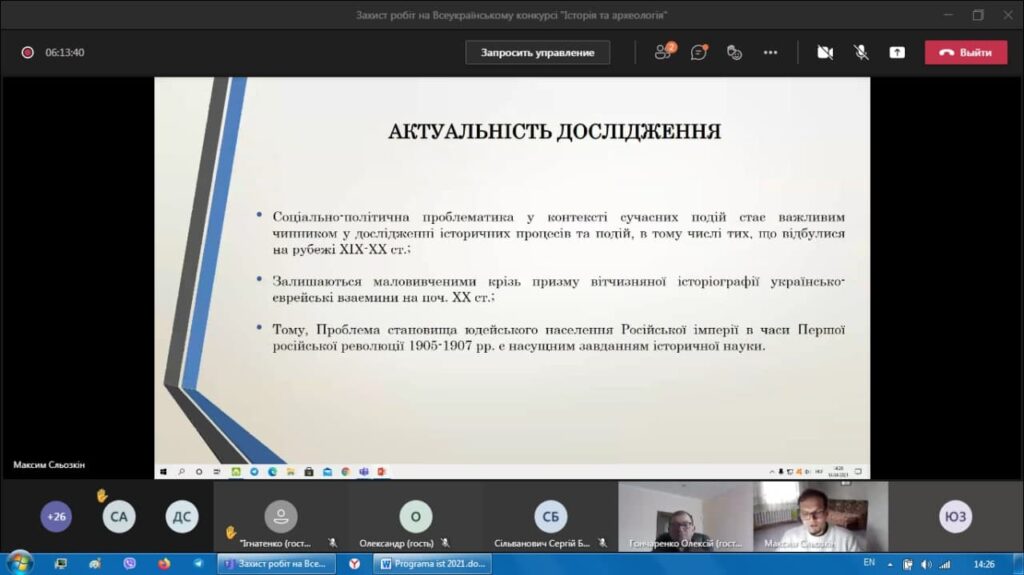The image size is (1024, 575).
Task: Launch Firefox from the taskbar
Action: (163, 564)
